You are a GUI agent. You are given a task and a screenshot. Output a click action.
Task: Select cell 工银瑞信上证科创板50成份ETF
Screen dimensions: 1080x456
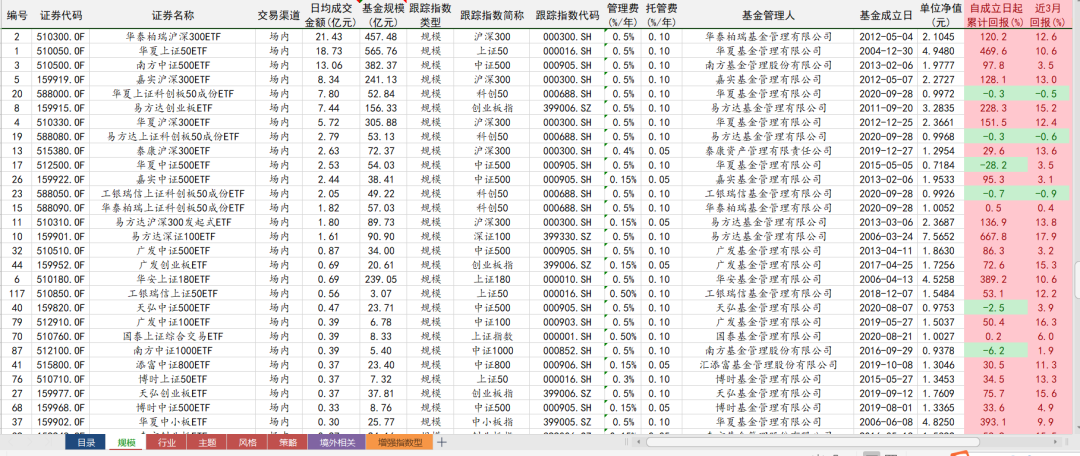pos(172,194)
